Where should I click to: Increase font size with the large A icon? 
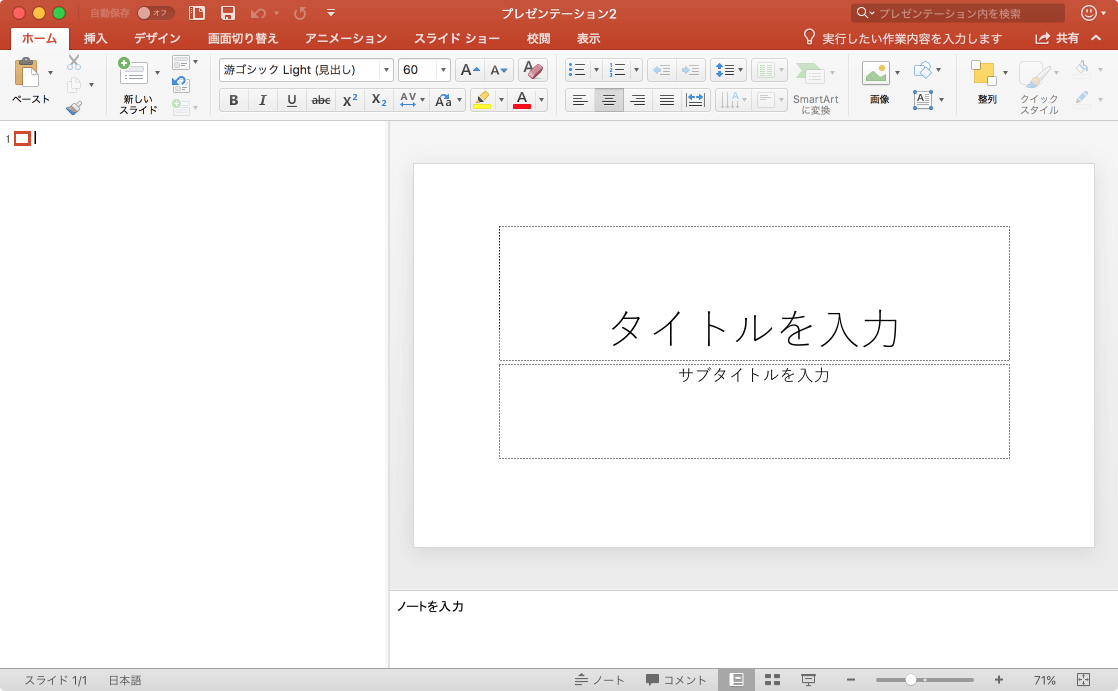pos(470,70)
